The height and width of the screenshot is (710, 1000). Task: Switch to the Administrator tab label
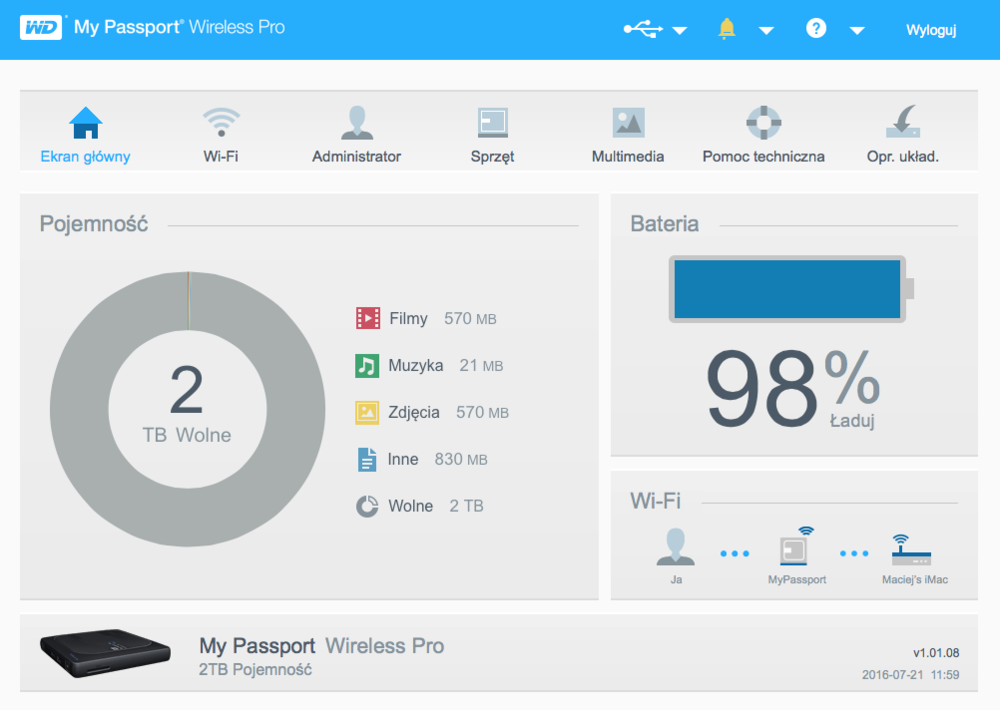tap(357, 156)
